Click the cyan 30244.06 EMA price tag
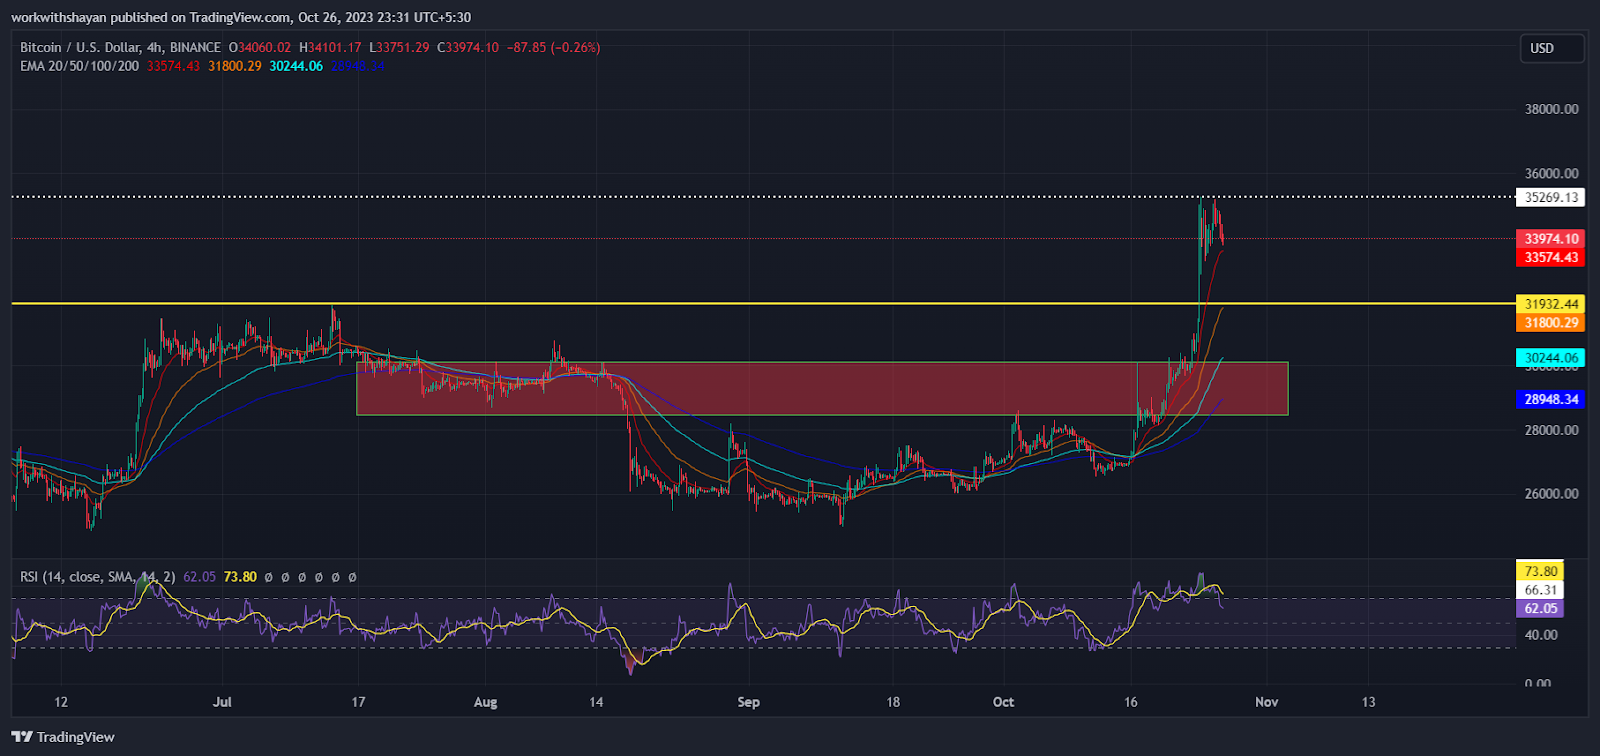This screenshot has width=1600, height=756. coord(1551,358)
